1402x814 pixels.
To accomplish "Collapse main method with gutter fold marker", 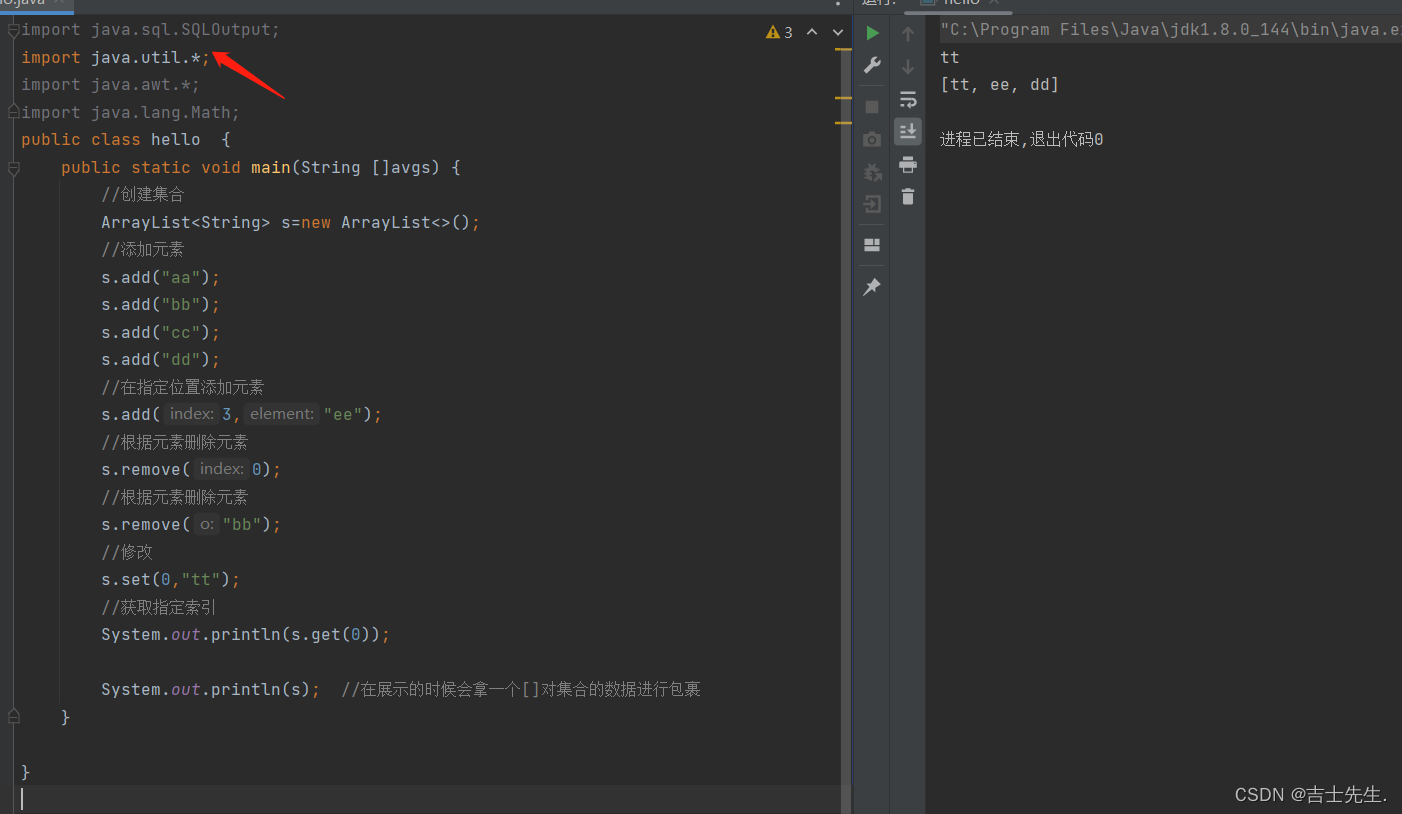I will pyautogui.click(x=13, y=167).
